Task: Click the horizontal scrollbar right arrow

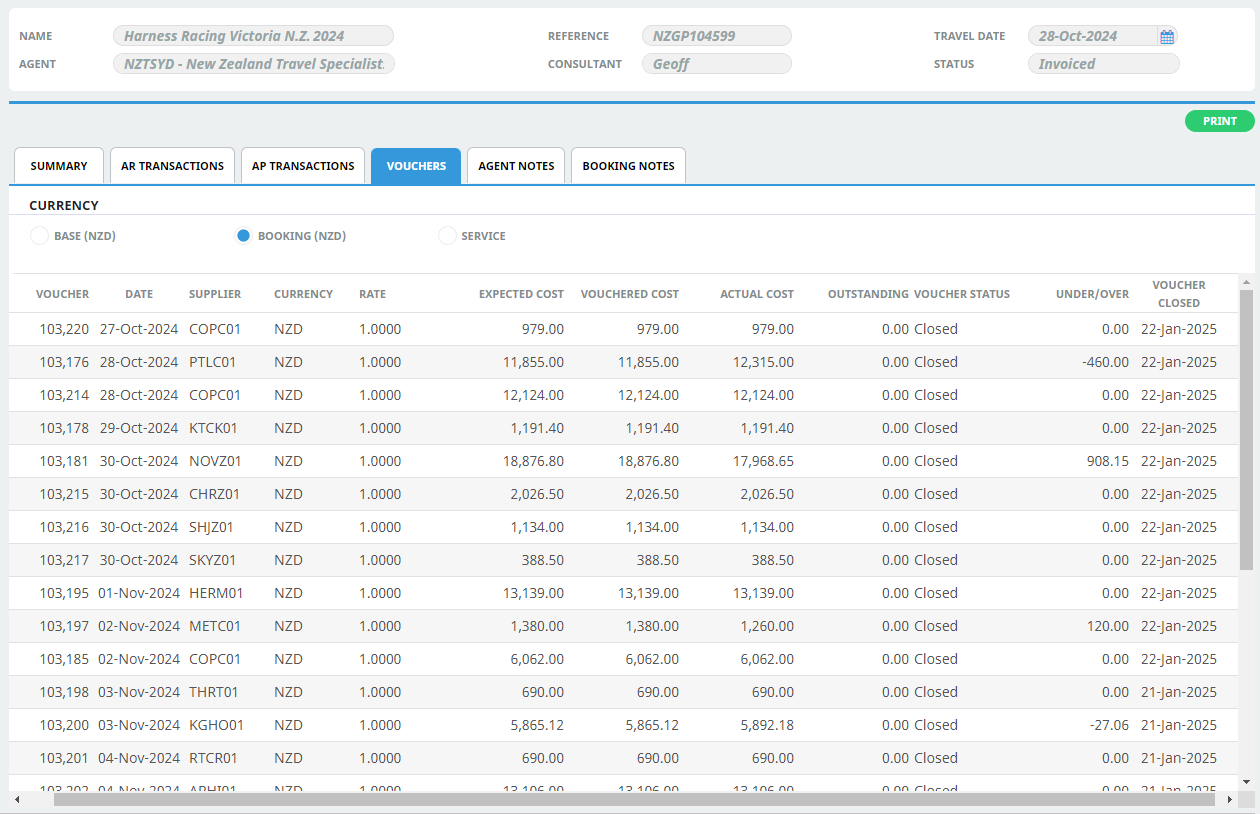Action: pos(1229,800)
